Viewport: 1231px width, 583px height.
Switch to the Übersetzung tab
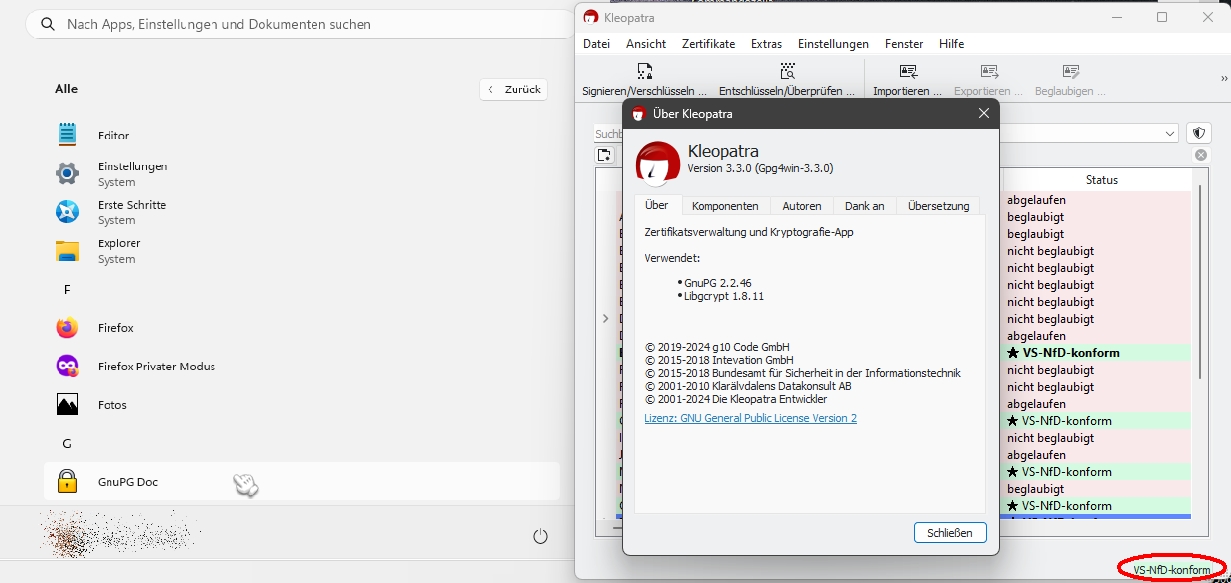(939, 206)
